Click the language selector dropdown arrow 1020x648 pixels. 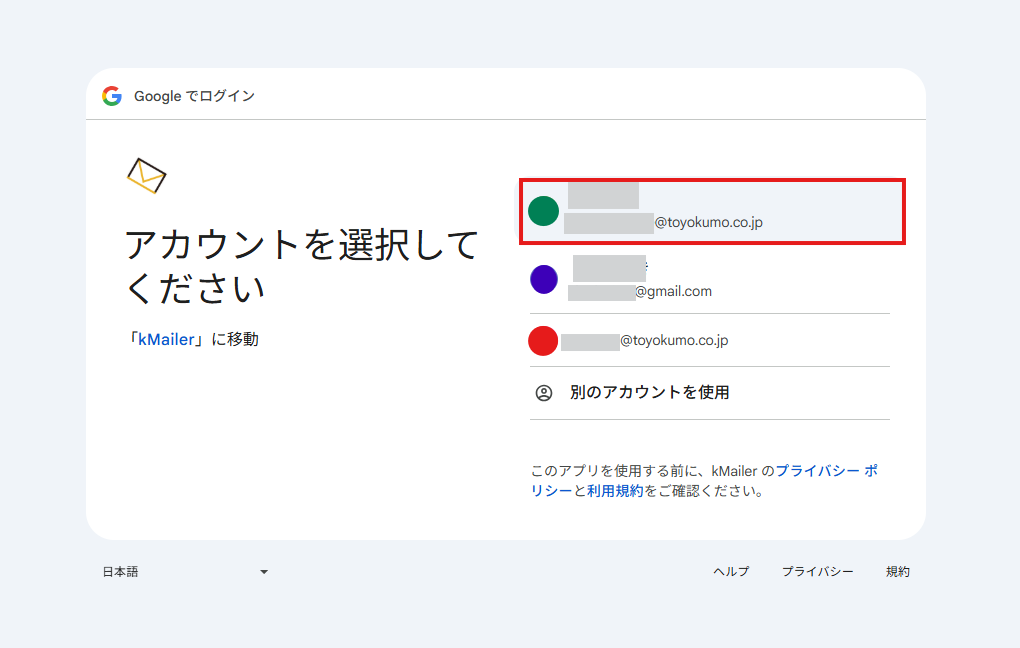pos(264,572)
